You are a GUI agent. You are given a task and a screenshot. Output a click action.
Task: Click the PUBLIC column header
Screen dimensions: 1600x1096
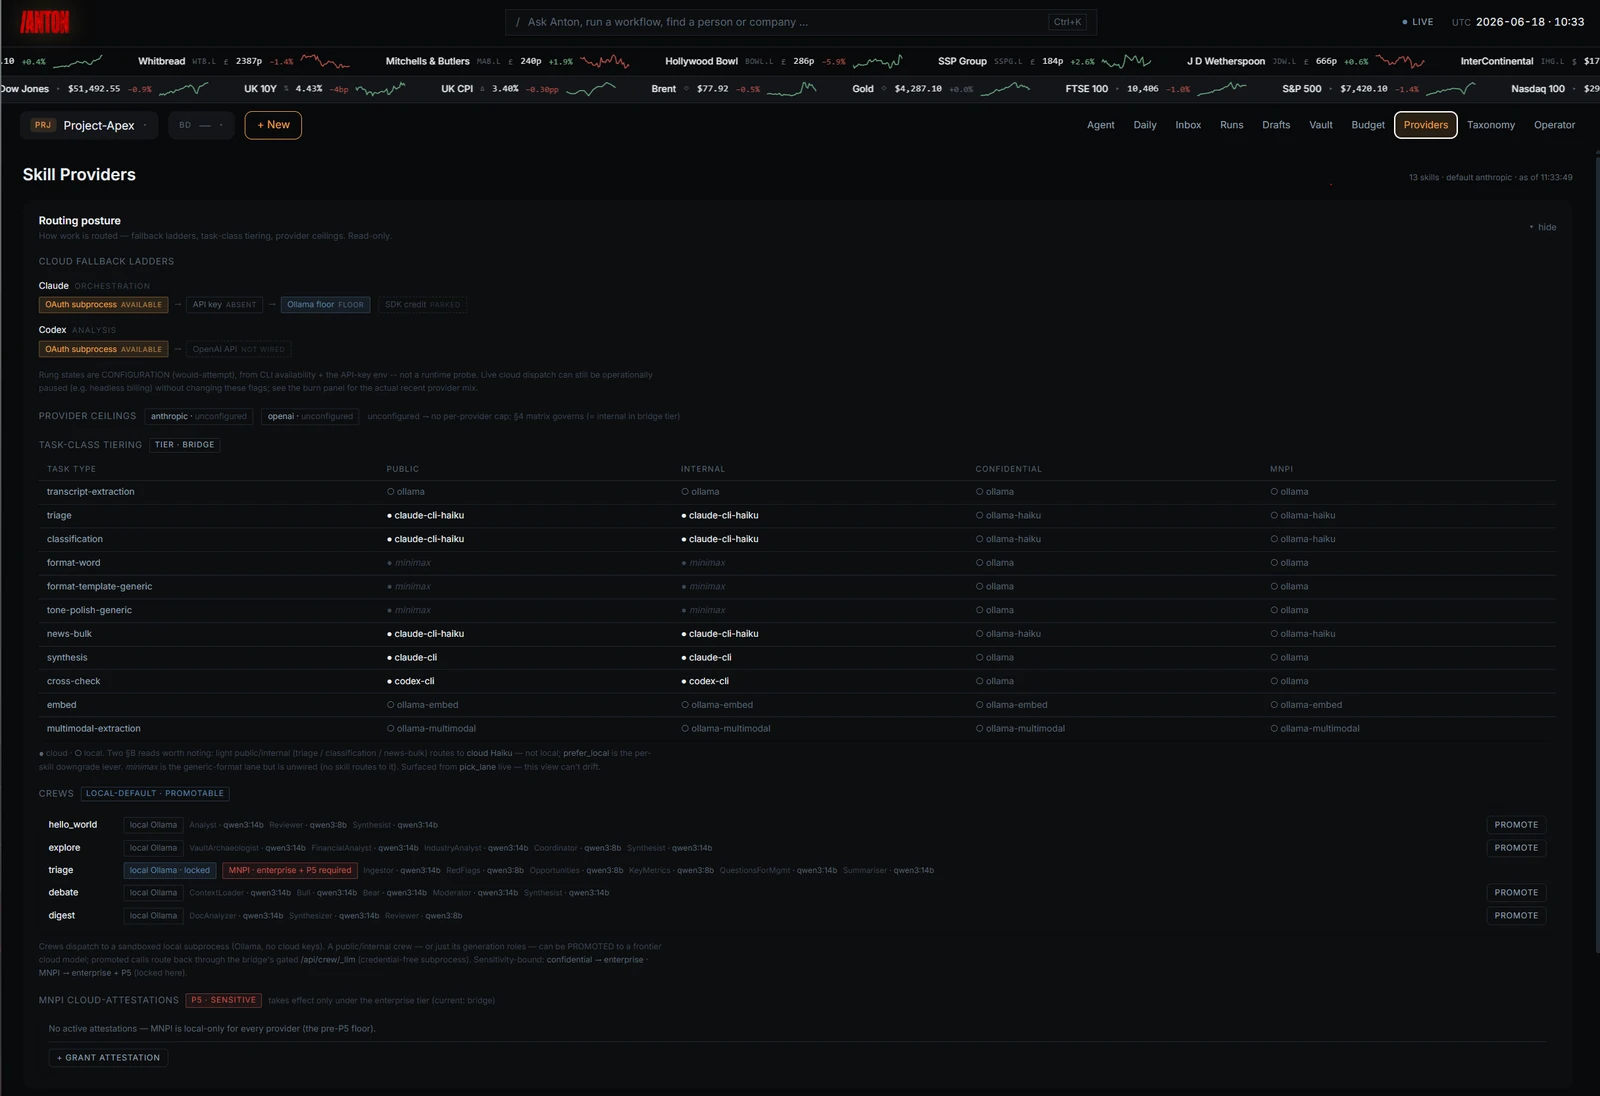coord(403,469)
